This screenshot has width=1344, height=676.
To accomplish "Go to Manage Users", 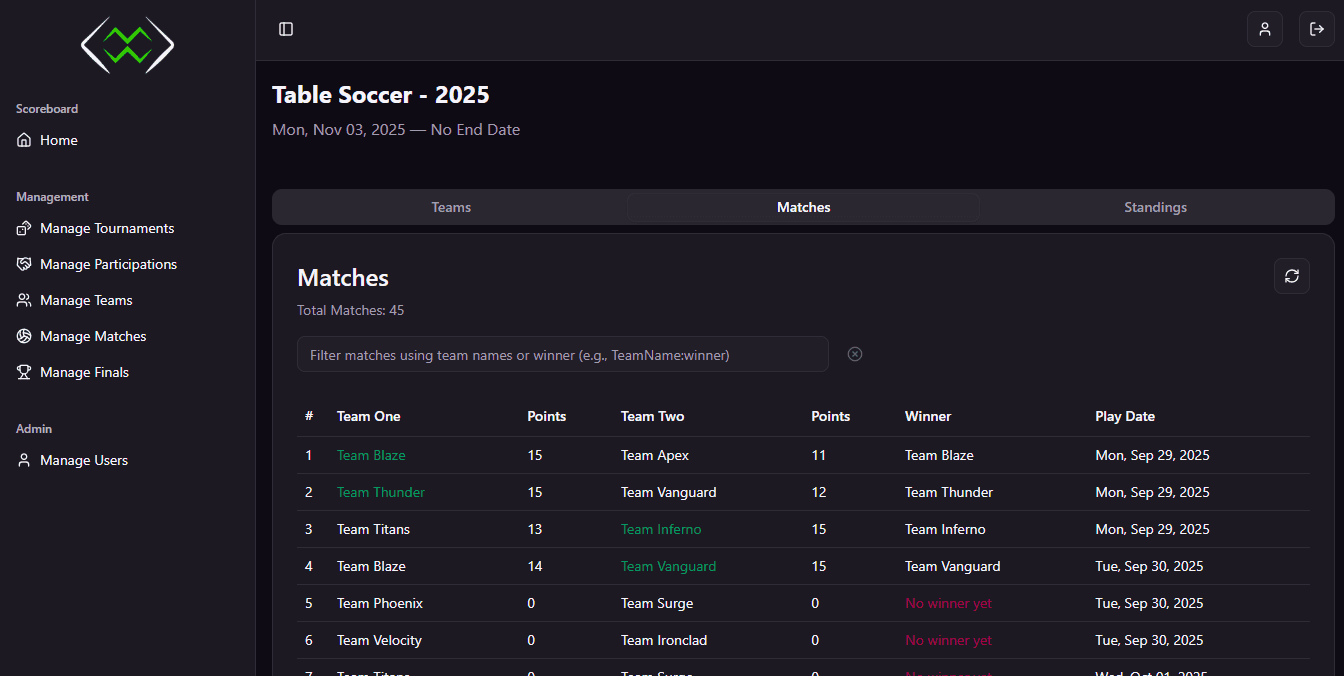I will (x=84, y=460).
